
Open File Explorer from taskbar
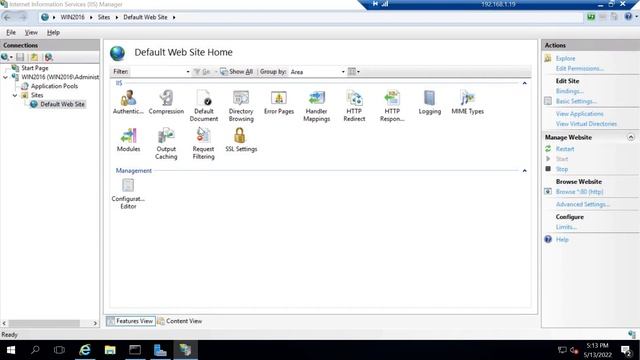point(110,350)
